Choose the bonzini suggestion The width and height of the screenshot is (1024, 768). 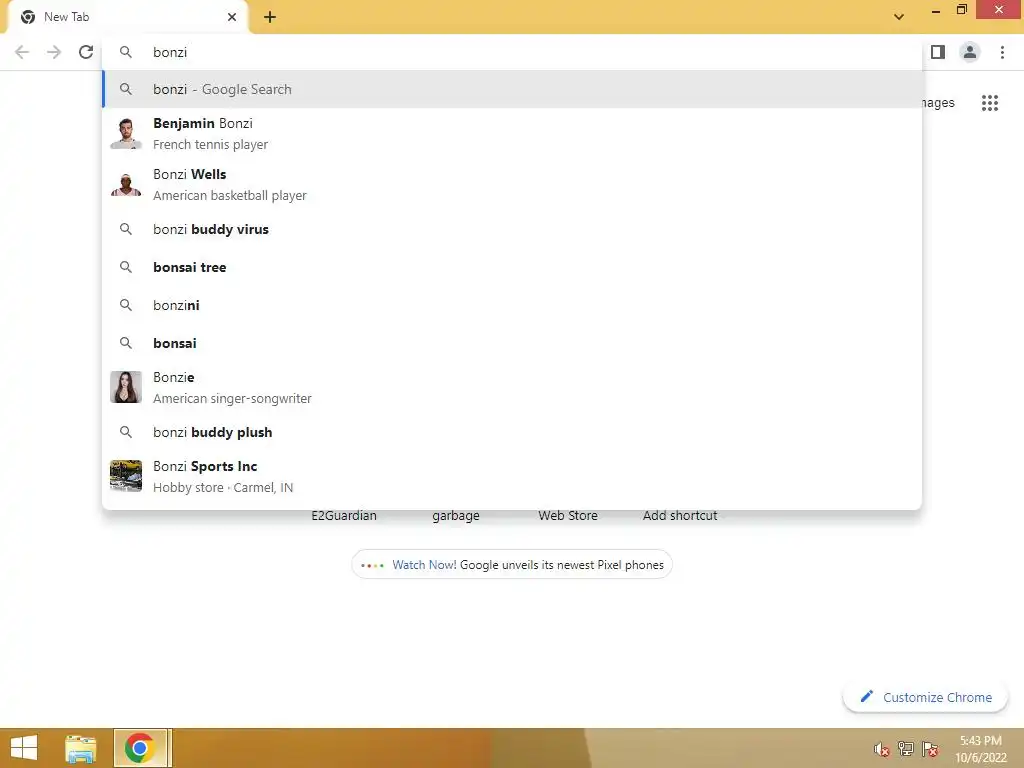[x=512, y=305]
